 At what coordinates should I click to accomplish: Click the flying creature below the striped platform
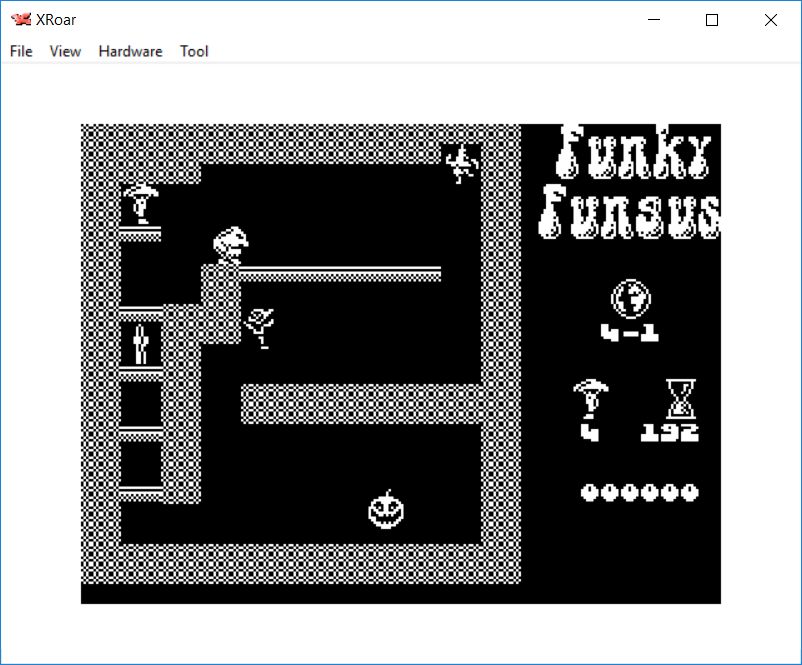(261, 326)
